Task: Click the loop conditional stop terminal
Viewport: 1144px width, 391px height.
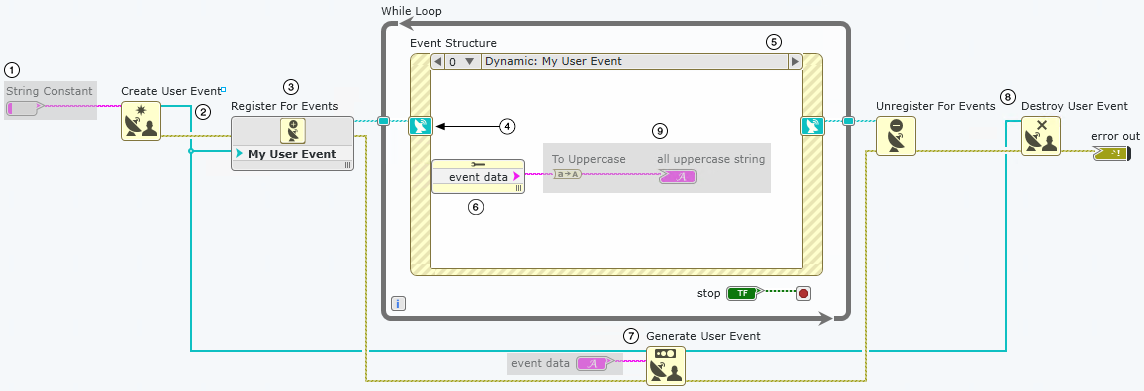Action: tap(804, 293)
